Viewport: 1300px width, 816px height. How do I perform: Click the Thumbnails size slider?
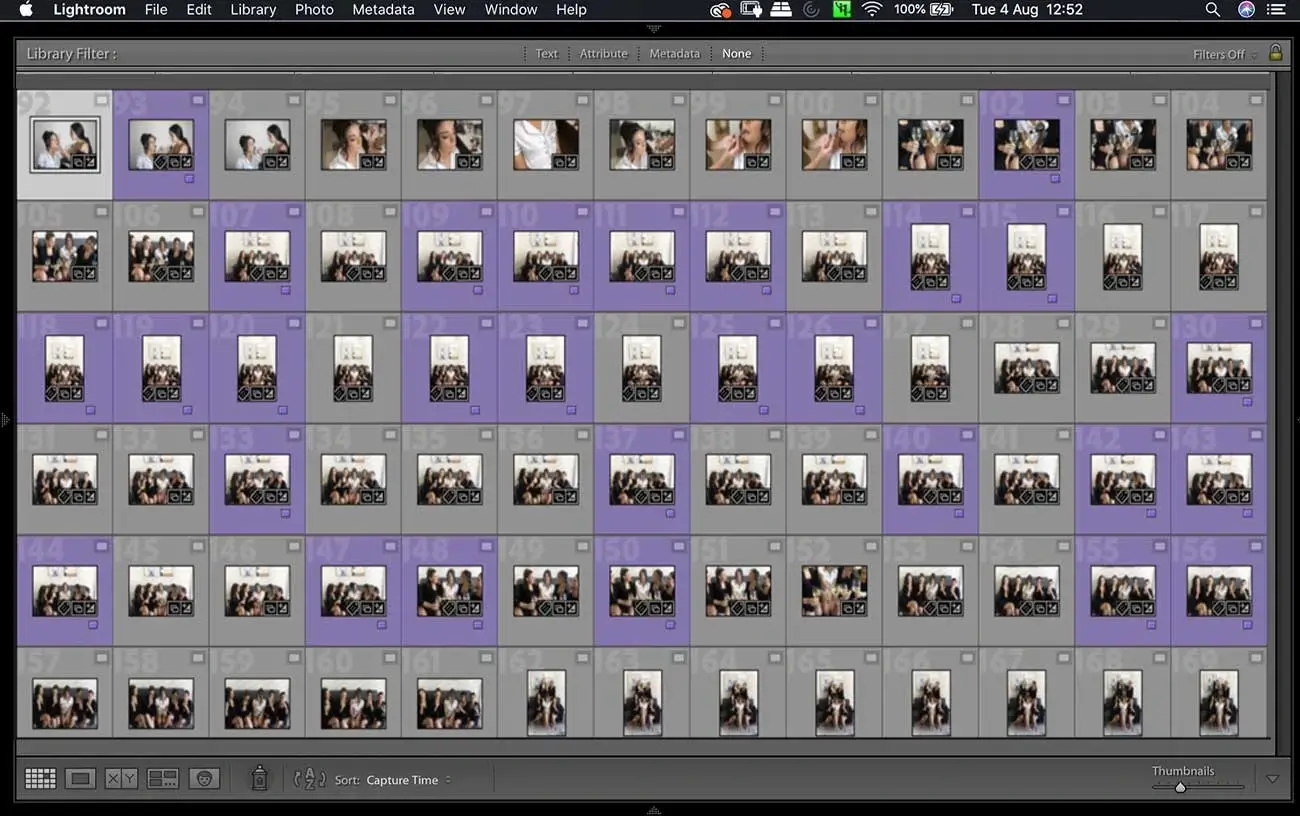1180,787
